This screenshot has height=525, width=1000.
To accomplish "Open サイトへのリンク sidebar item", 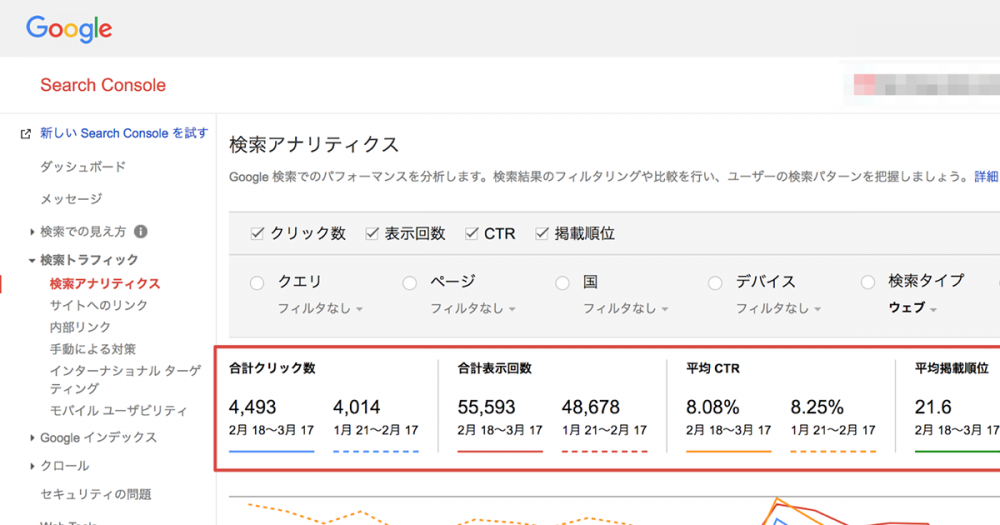I will pyautogui.click(x=99, y=306).
